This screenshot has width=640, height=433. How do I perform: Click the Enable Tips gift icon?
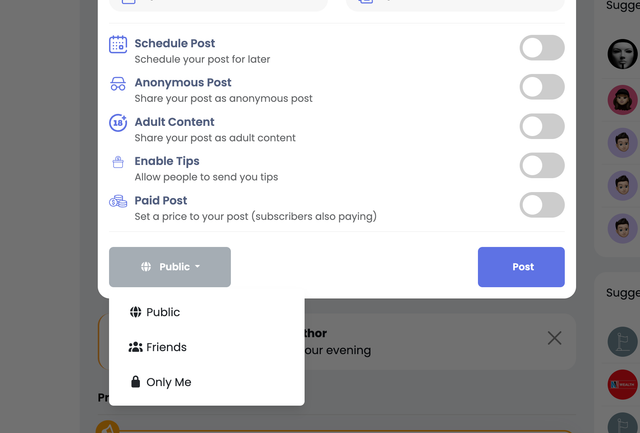pyautogui.click(x=118, y=162)
